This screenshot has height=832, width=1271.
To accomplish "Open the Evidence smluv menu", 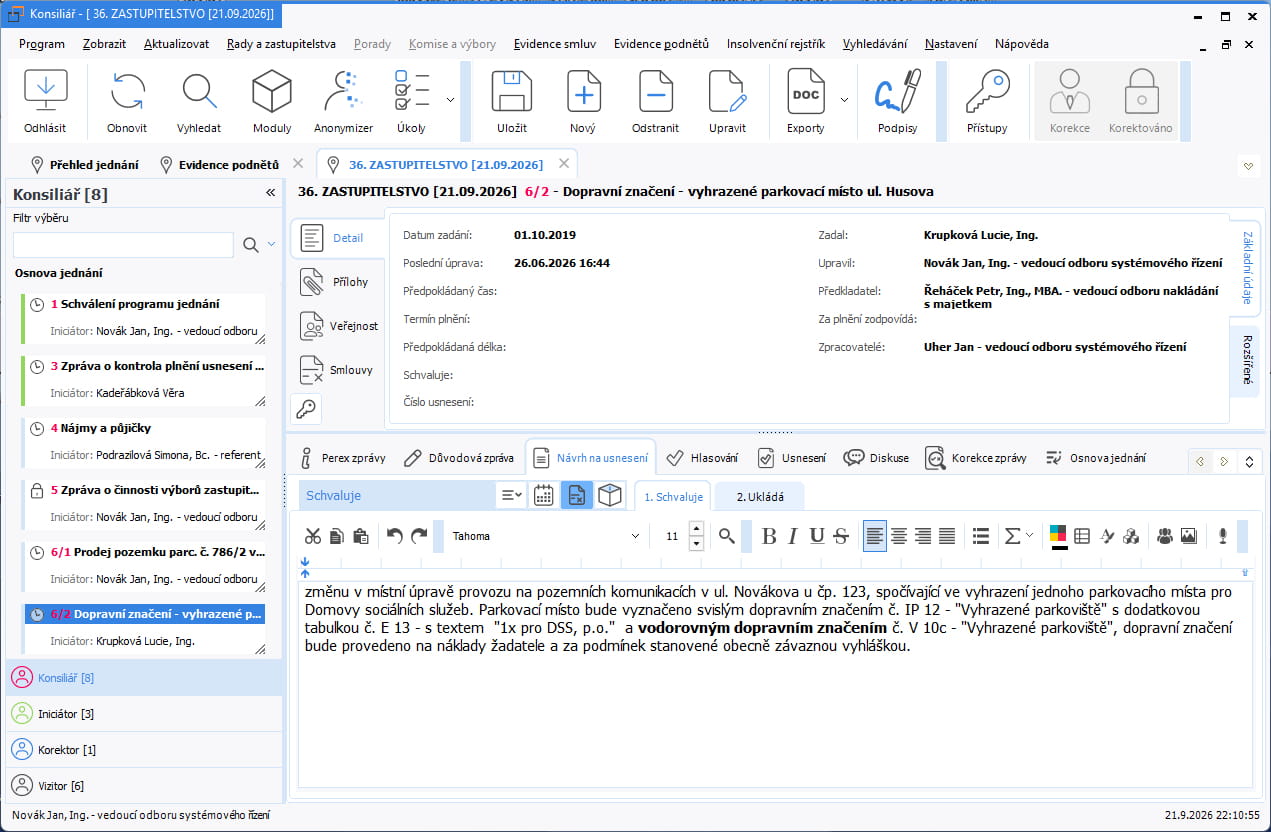I will click(555, 44).
